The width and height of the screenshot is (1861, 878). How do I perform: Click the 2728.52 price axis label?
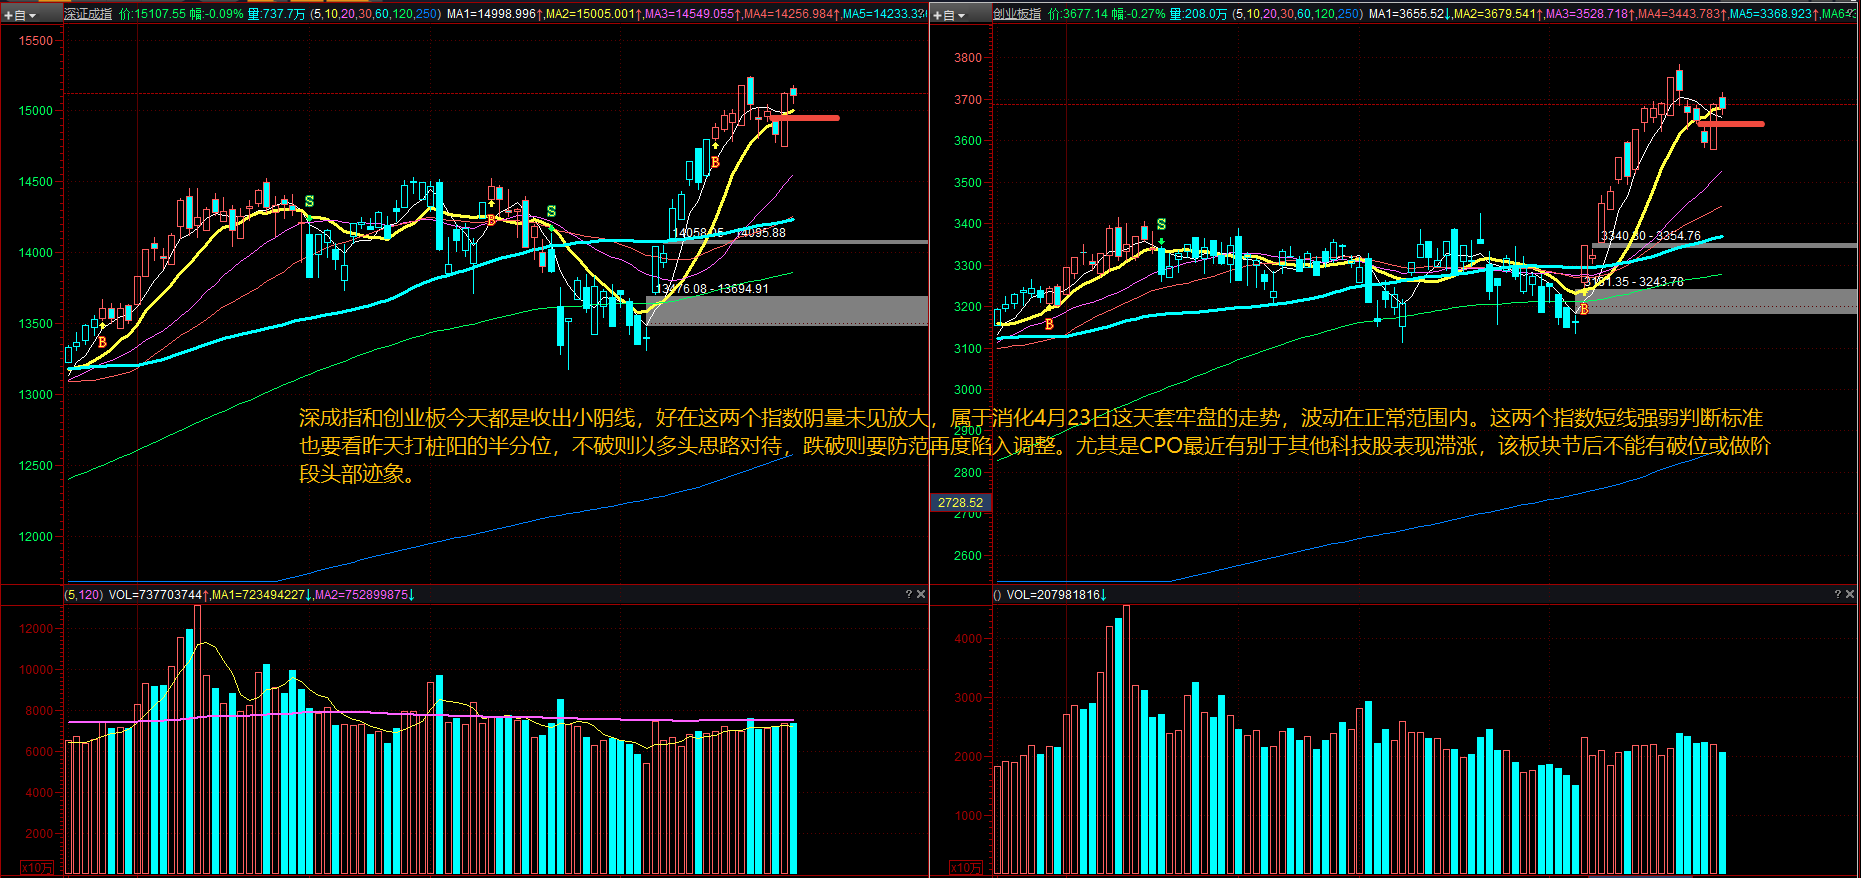[x=960, y=503]
